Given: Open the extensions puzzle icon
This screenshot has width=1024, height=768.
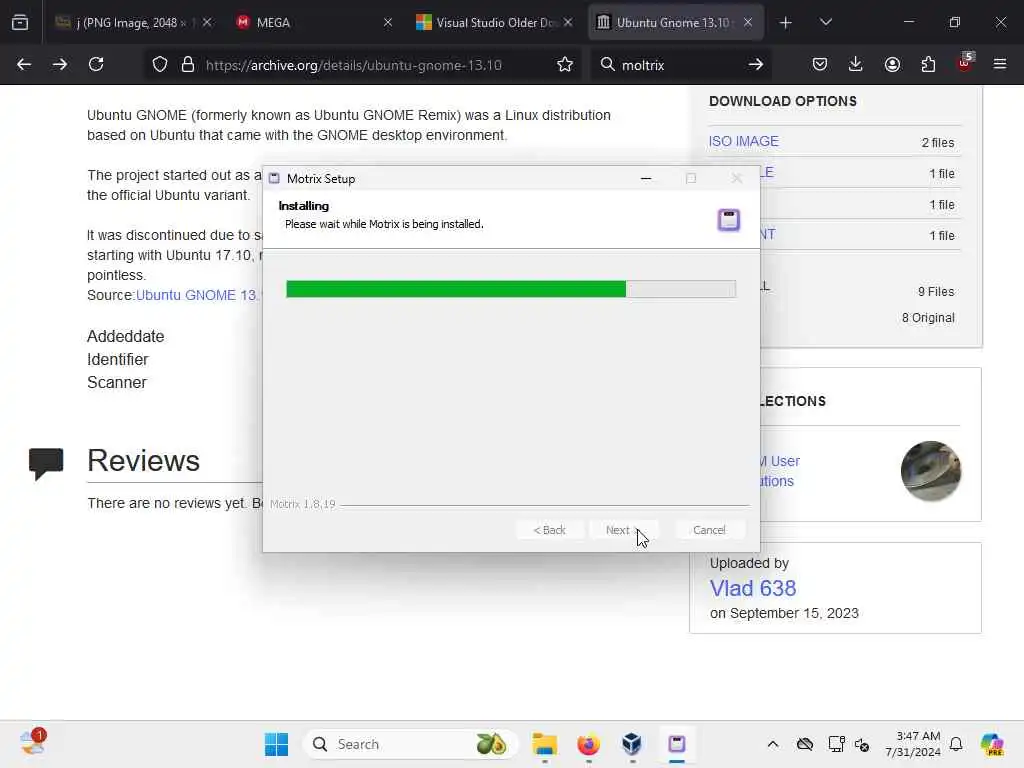Looking at the screenshot, I should (928, 64).
